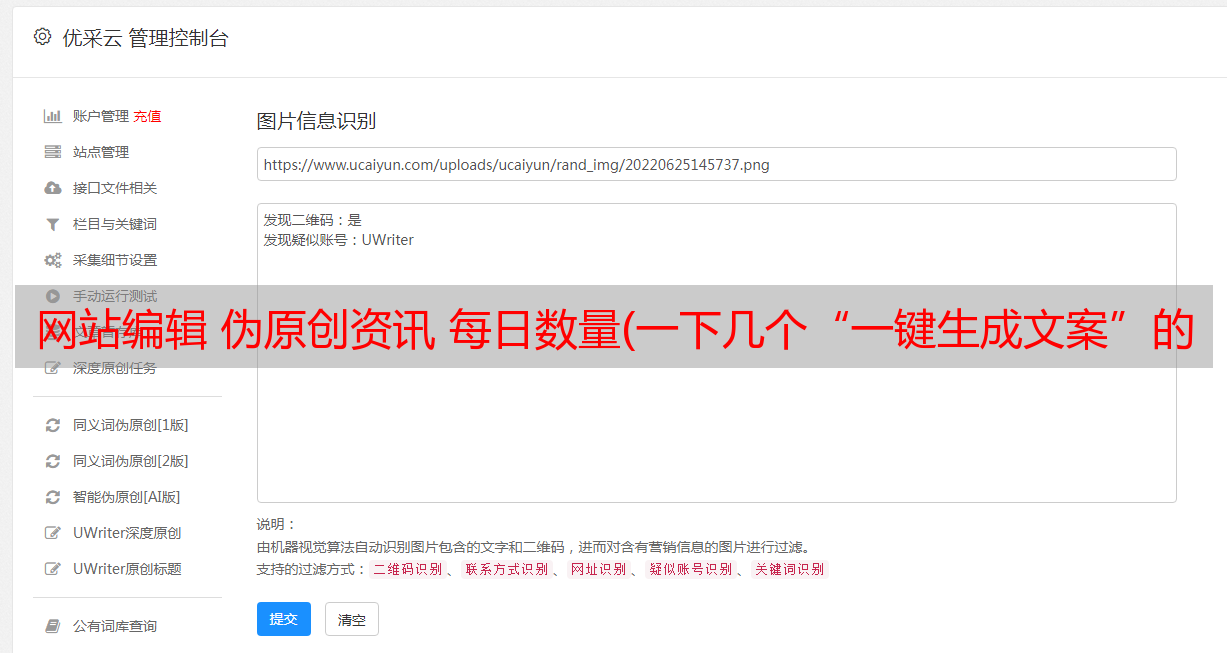Click the refresh icon for 同义词伪原创[1版]

click(x=53, y=425)
